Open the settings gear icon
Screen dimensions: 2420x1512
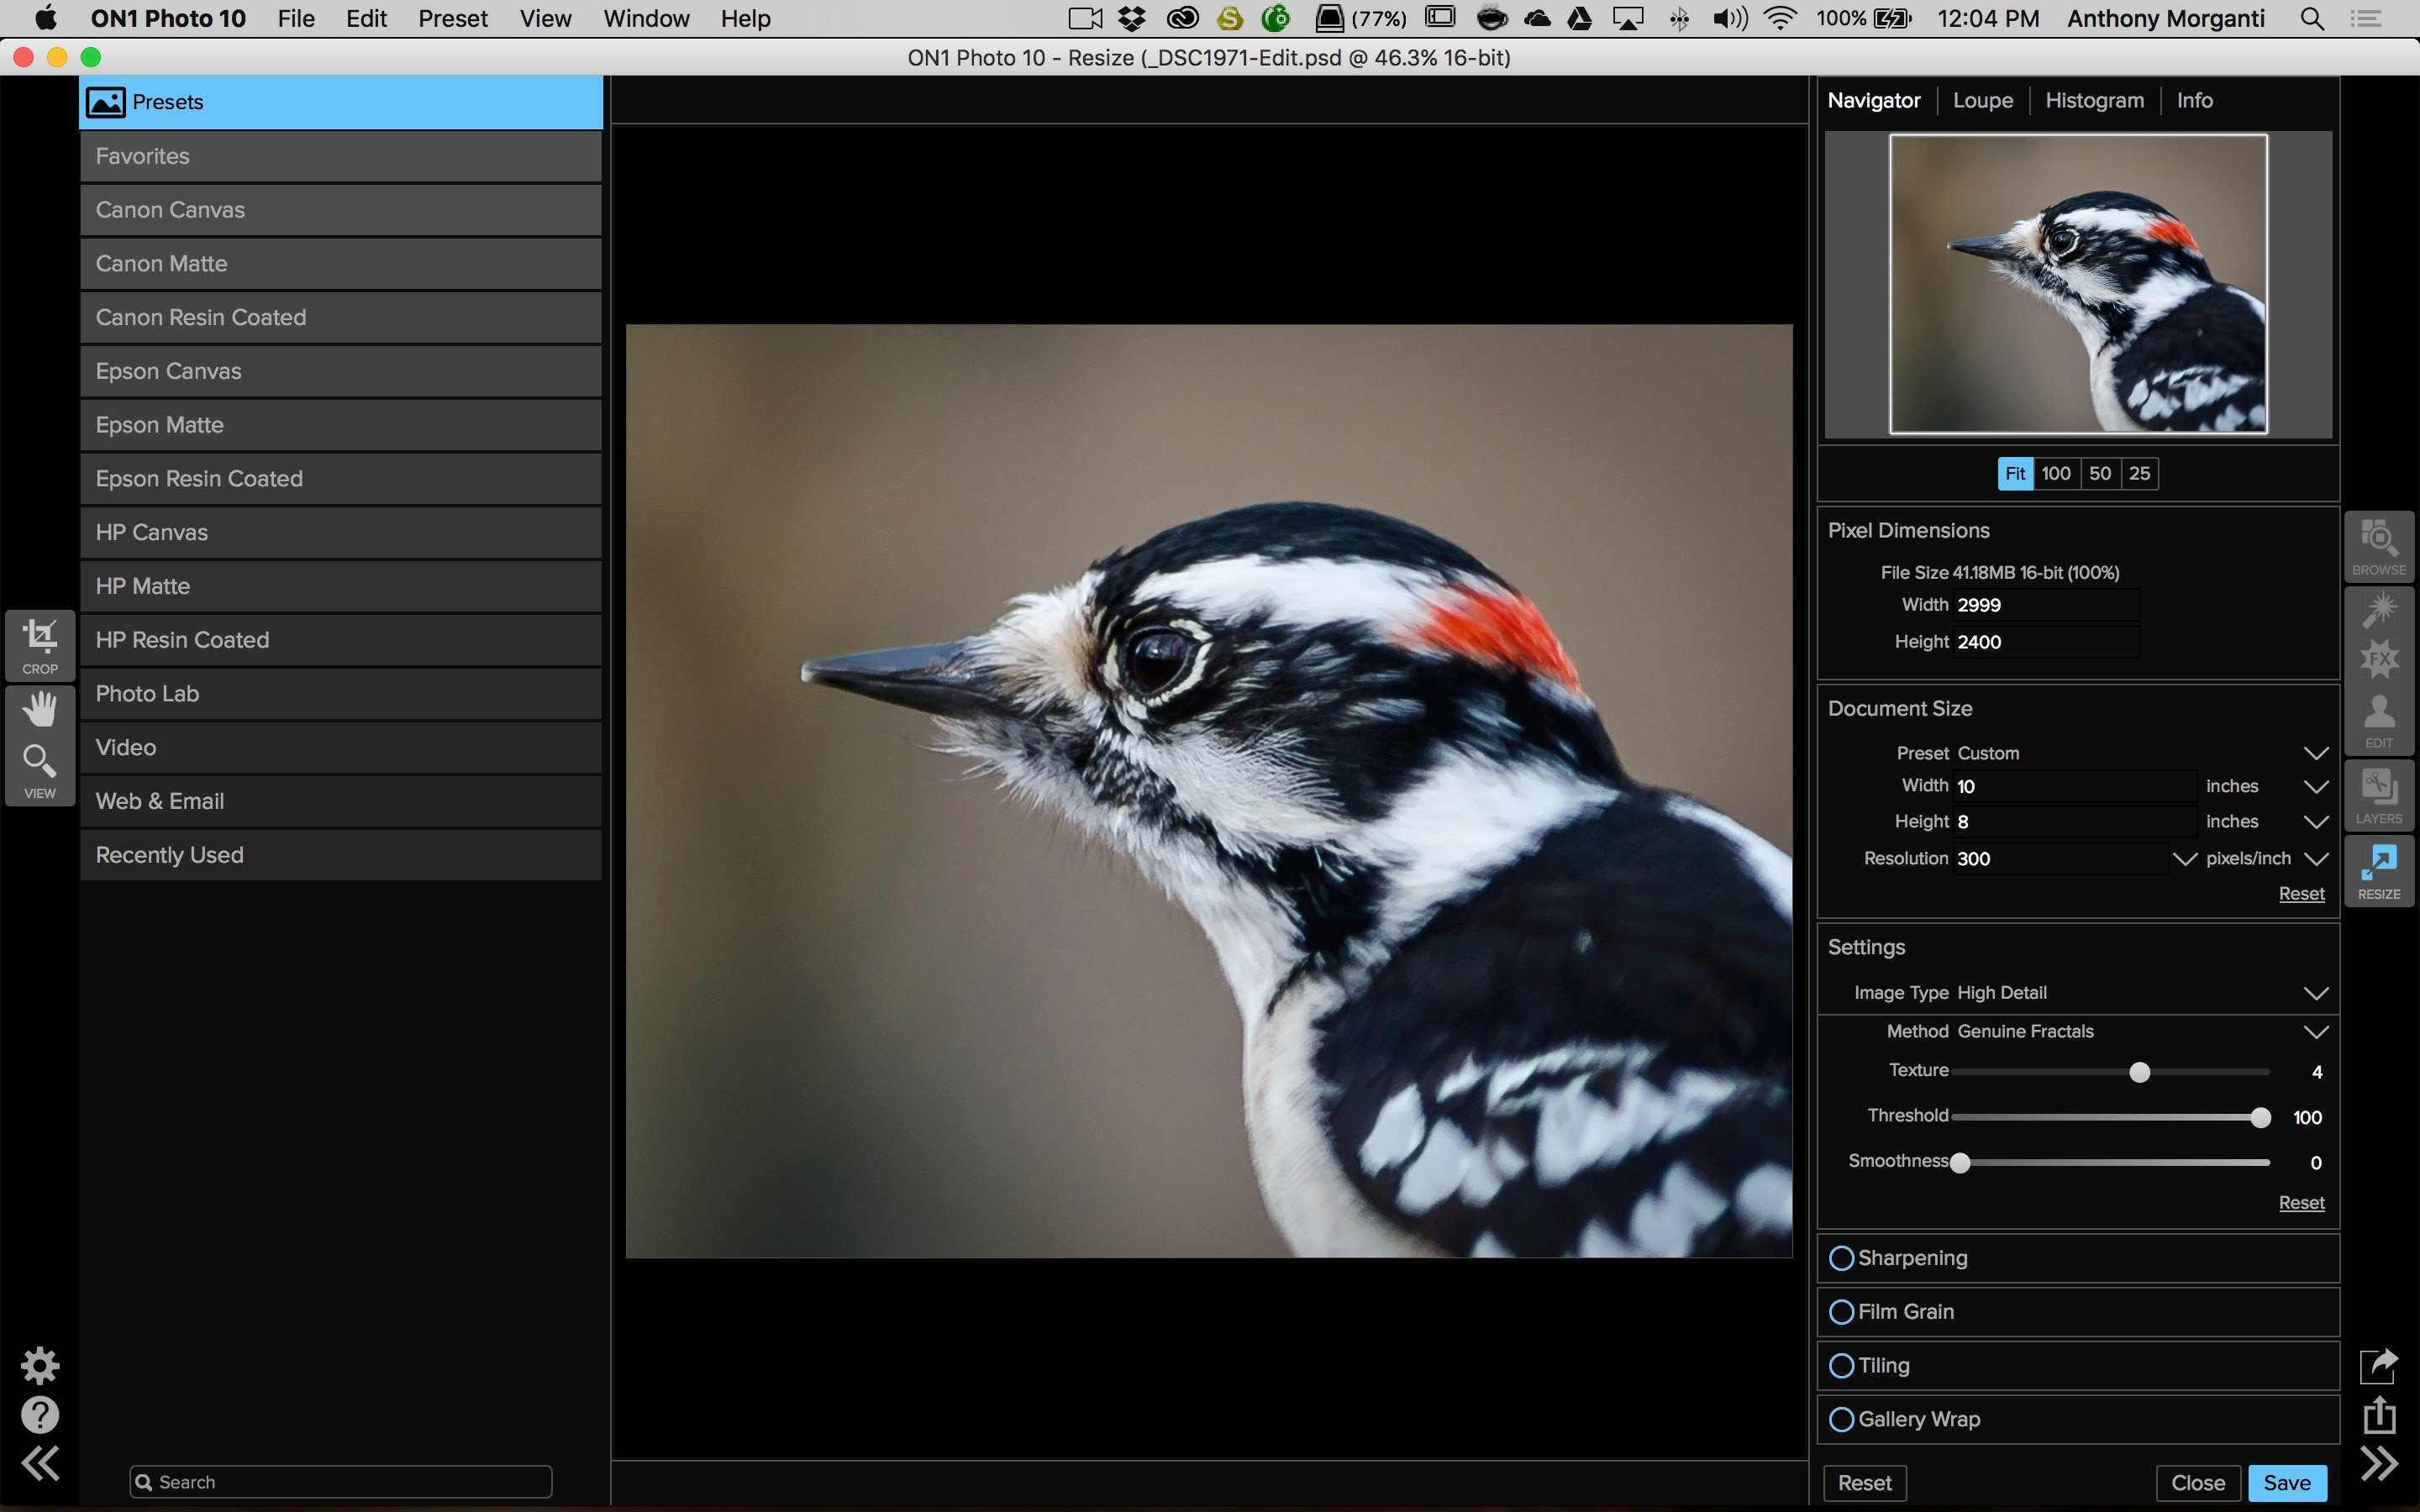click(x=40, y=1365)
